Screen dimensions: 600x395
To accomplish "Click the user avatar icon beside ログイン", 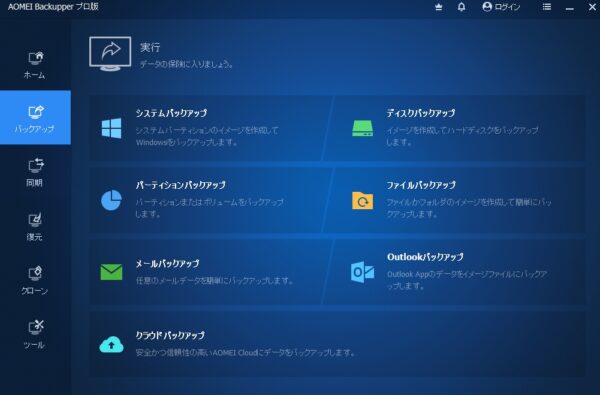I will coord(487,7).
